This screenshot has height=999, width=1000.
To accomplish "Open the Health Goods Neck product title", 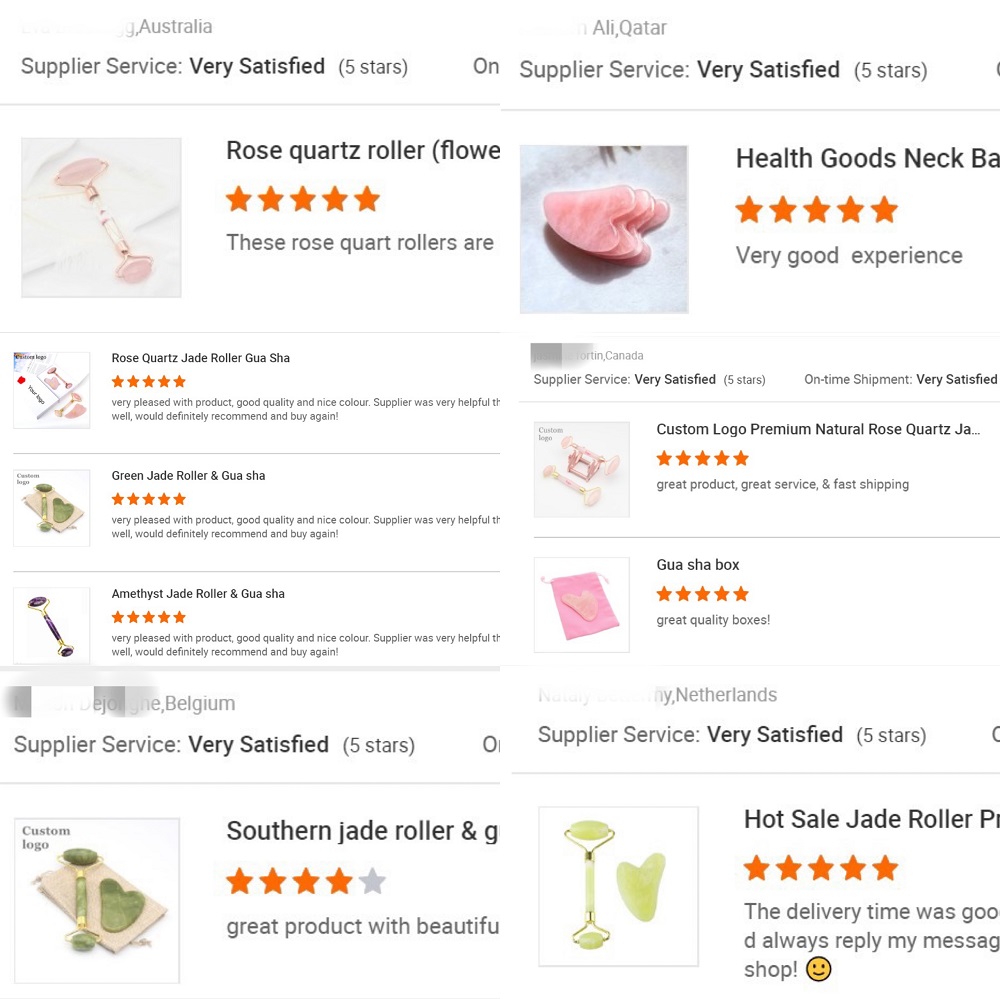I will 866,158.
